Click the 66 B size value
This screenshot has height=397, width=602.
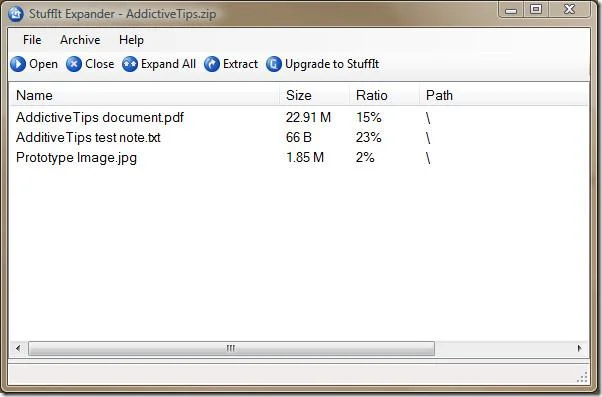pyautogui.click(x=299, y=137)
